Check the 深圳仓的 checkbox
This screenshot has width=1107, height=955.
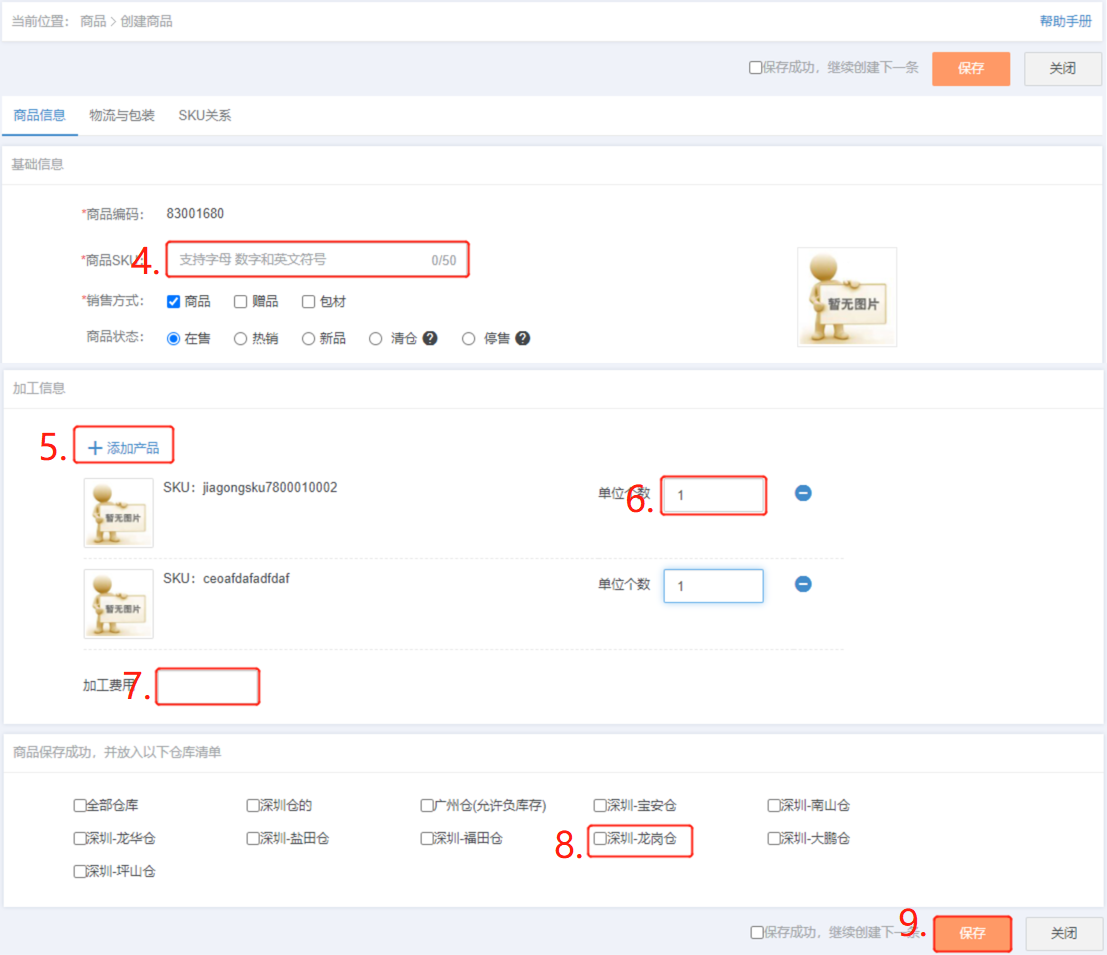click(253, 805)
